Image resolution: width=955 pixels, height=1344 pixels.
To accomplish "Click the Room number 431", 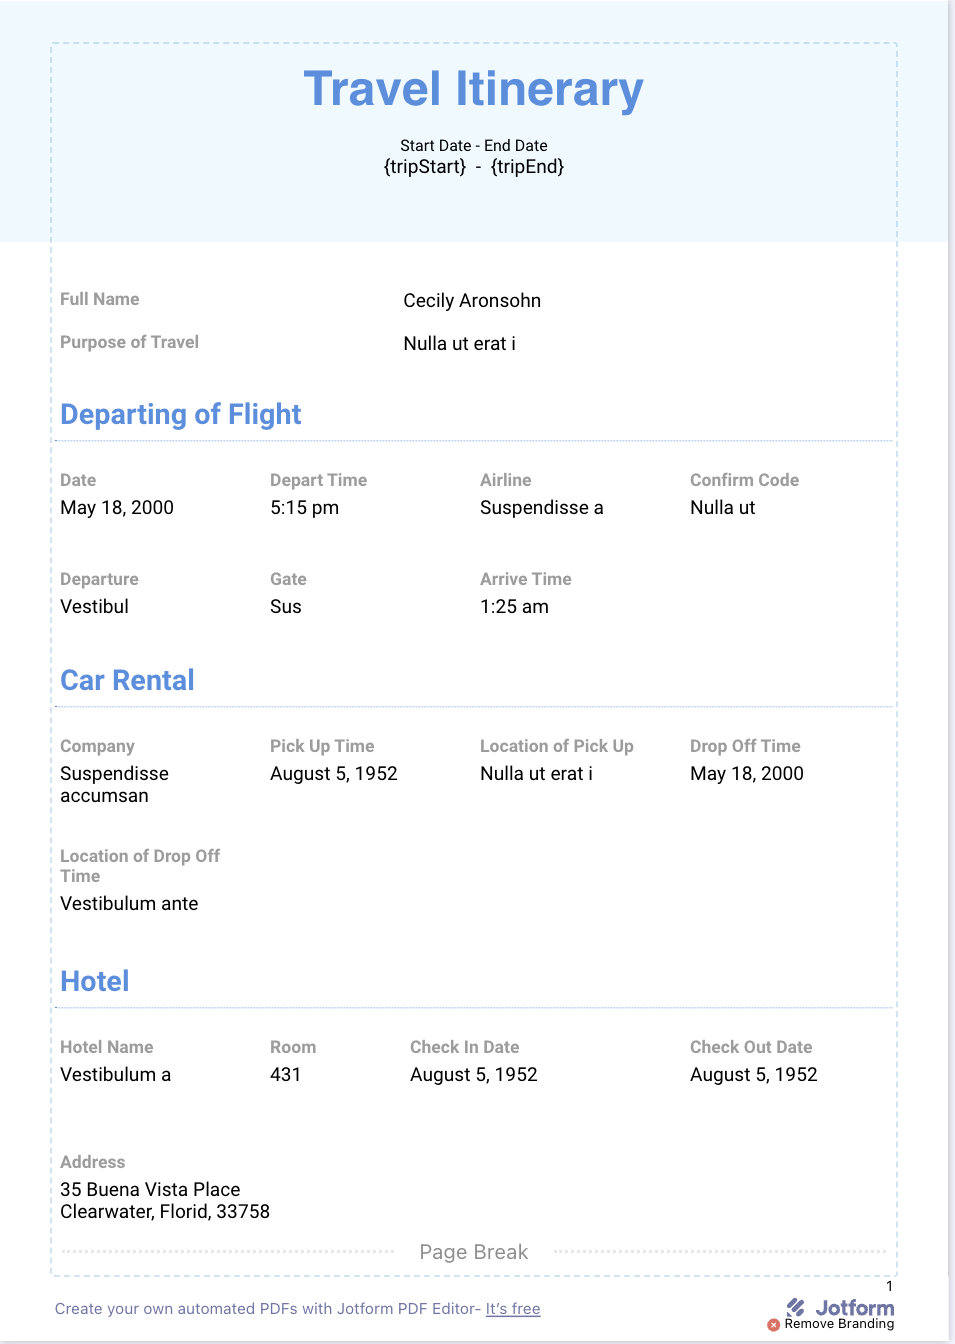I will point(286,1075).
